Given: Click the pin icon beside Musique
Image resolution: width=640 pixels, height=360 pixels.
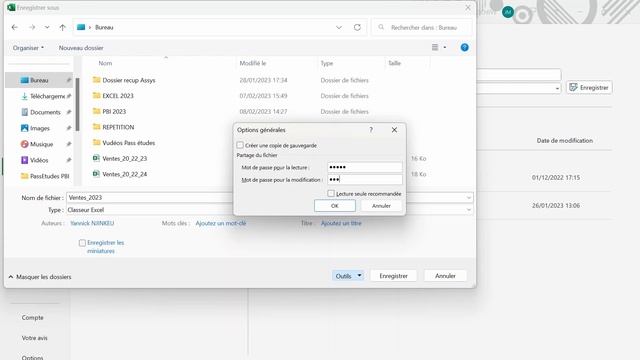Looking at the screenshot, I should (x=69, y=144).
